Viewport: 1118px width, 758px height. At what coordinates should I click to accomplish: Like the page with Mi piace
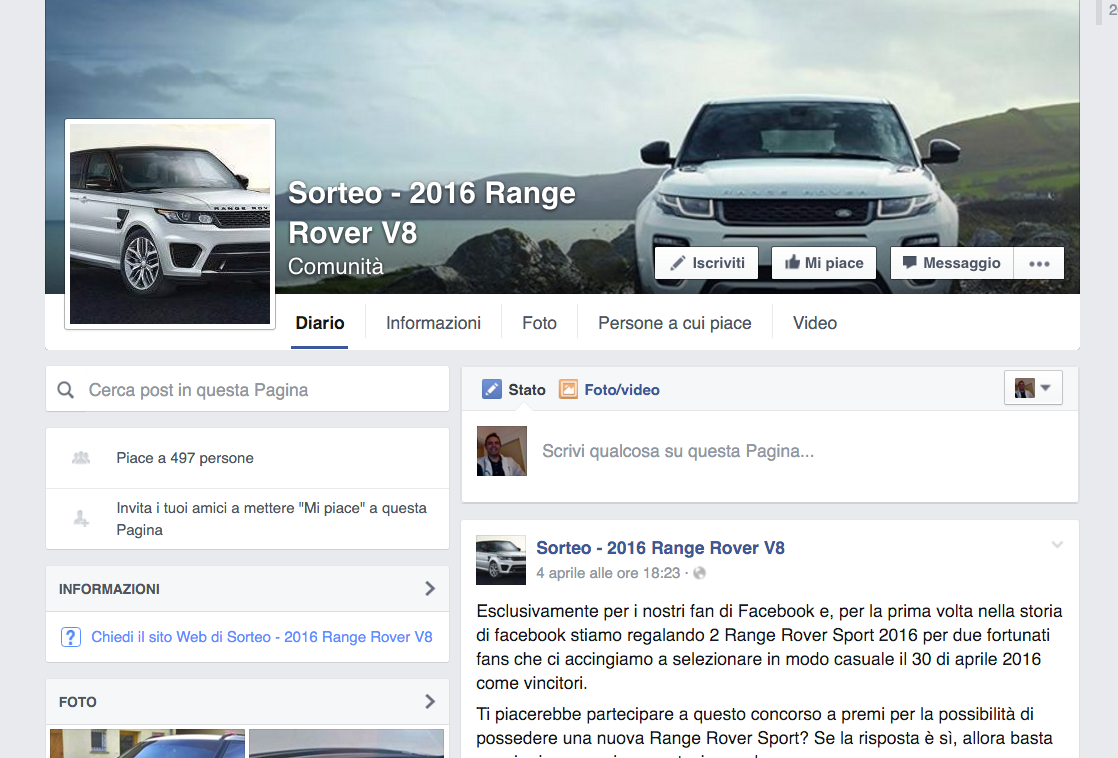point(824,263)
